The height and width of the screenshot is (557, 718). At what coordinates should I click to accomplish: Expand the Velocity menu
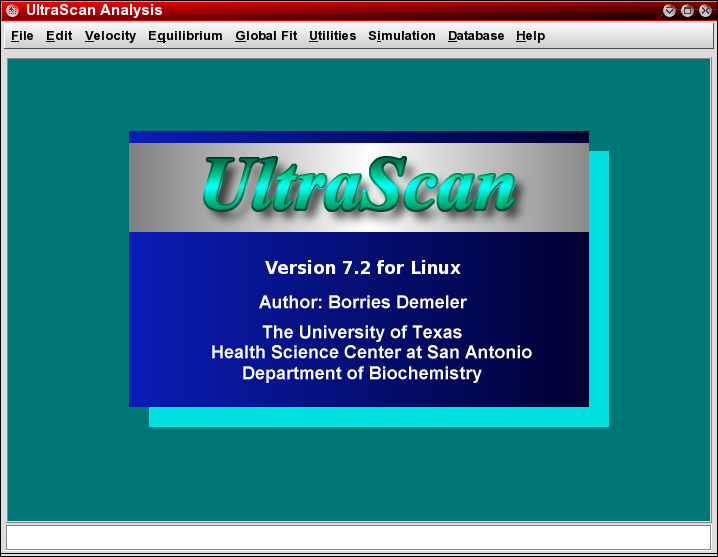click(x=110, y=36)
